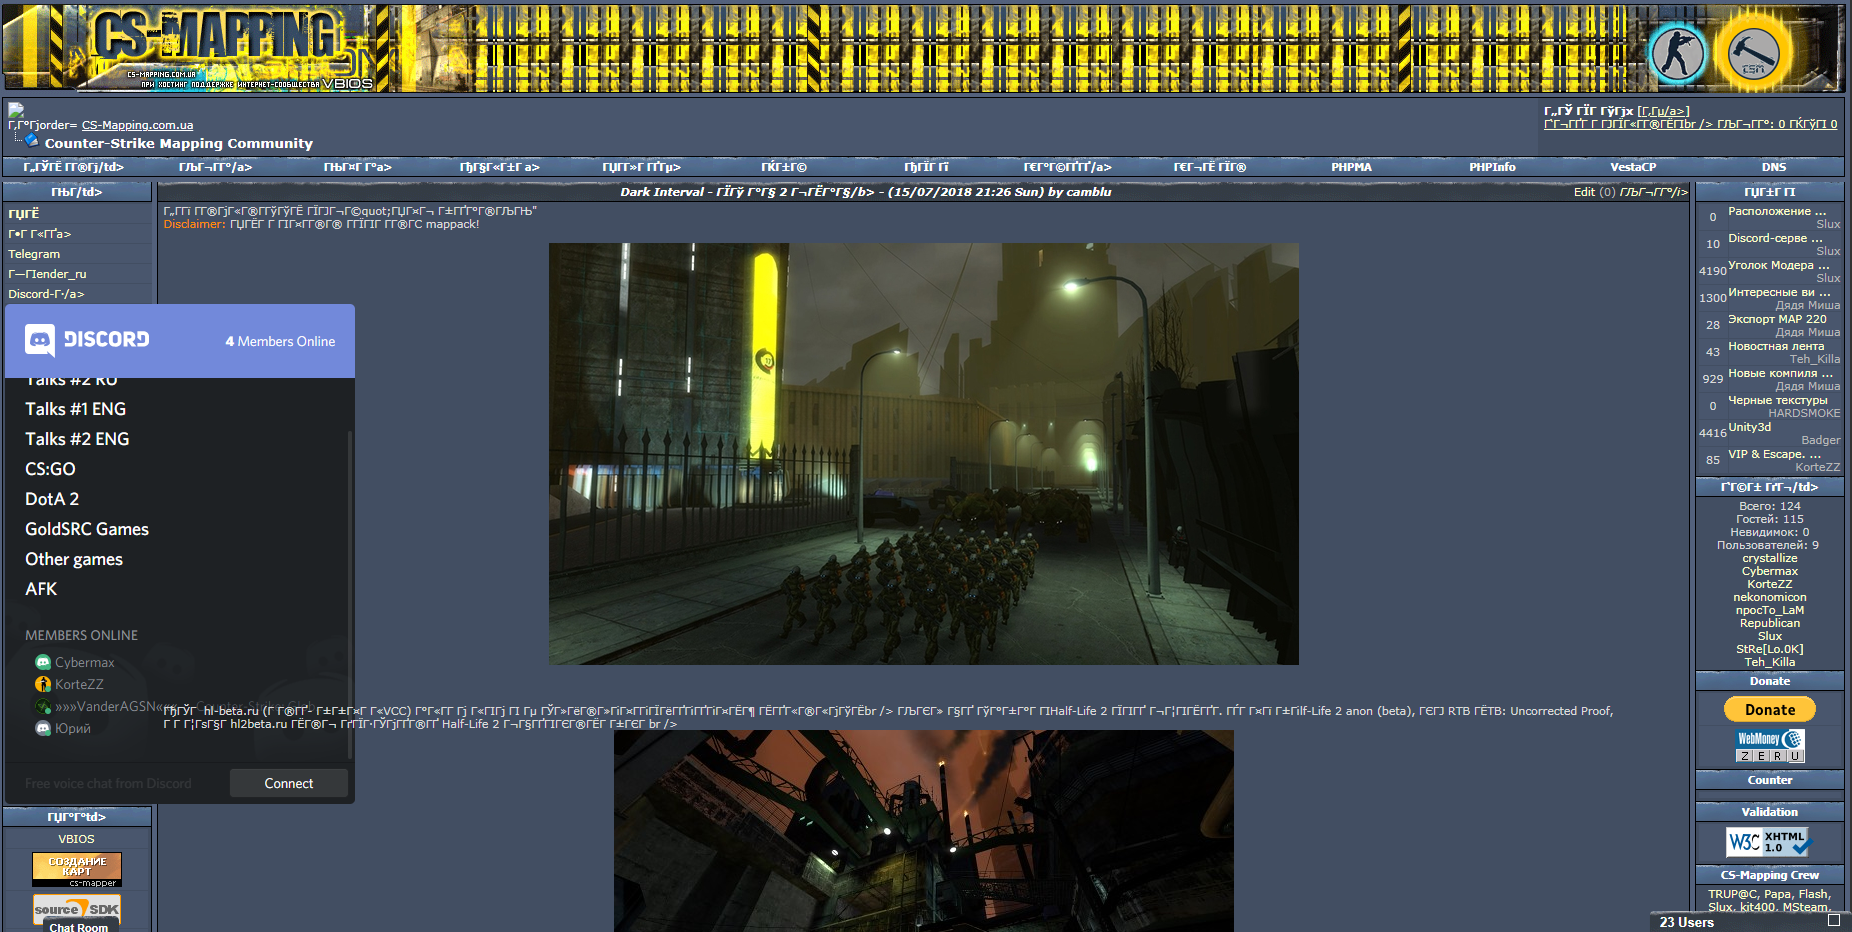The height and width of the screenshot is (932, 1852).
Task: Click Edit (0) on the Dark Interval post
Action: 1594,192
